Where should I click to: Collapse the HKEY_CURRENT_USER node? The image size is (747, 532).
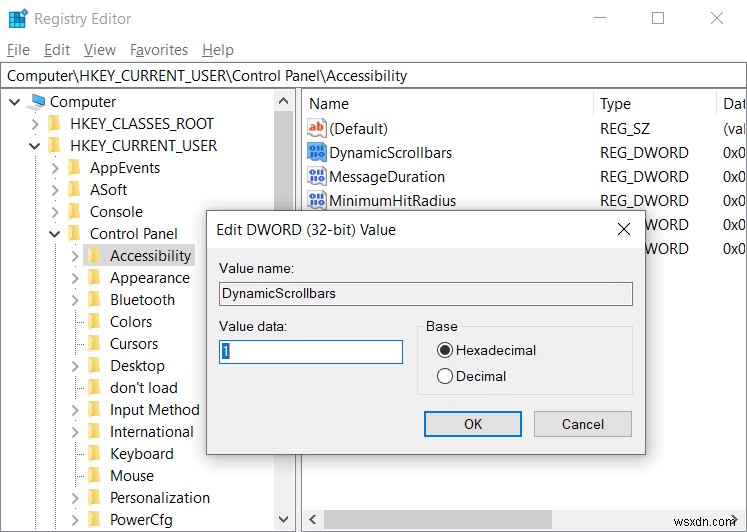pos(35,146)
